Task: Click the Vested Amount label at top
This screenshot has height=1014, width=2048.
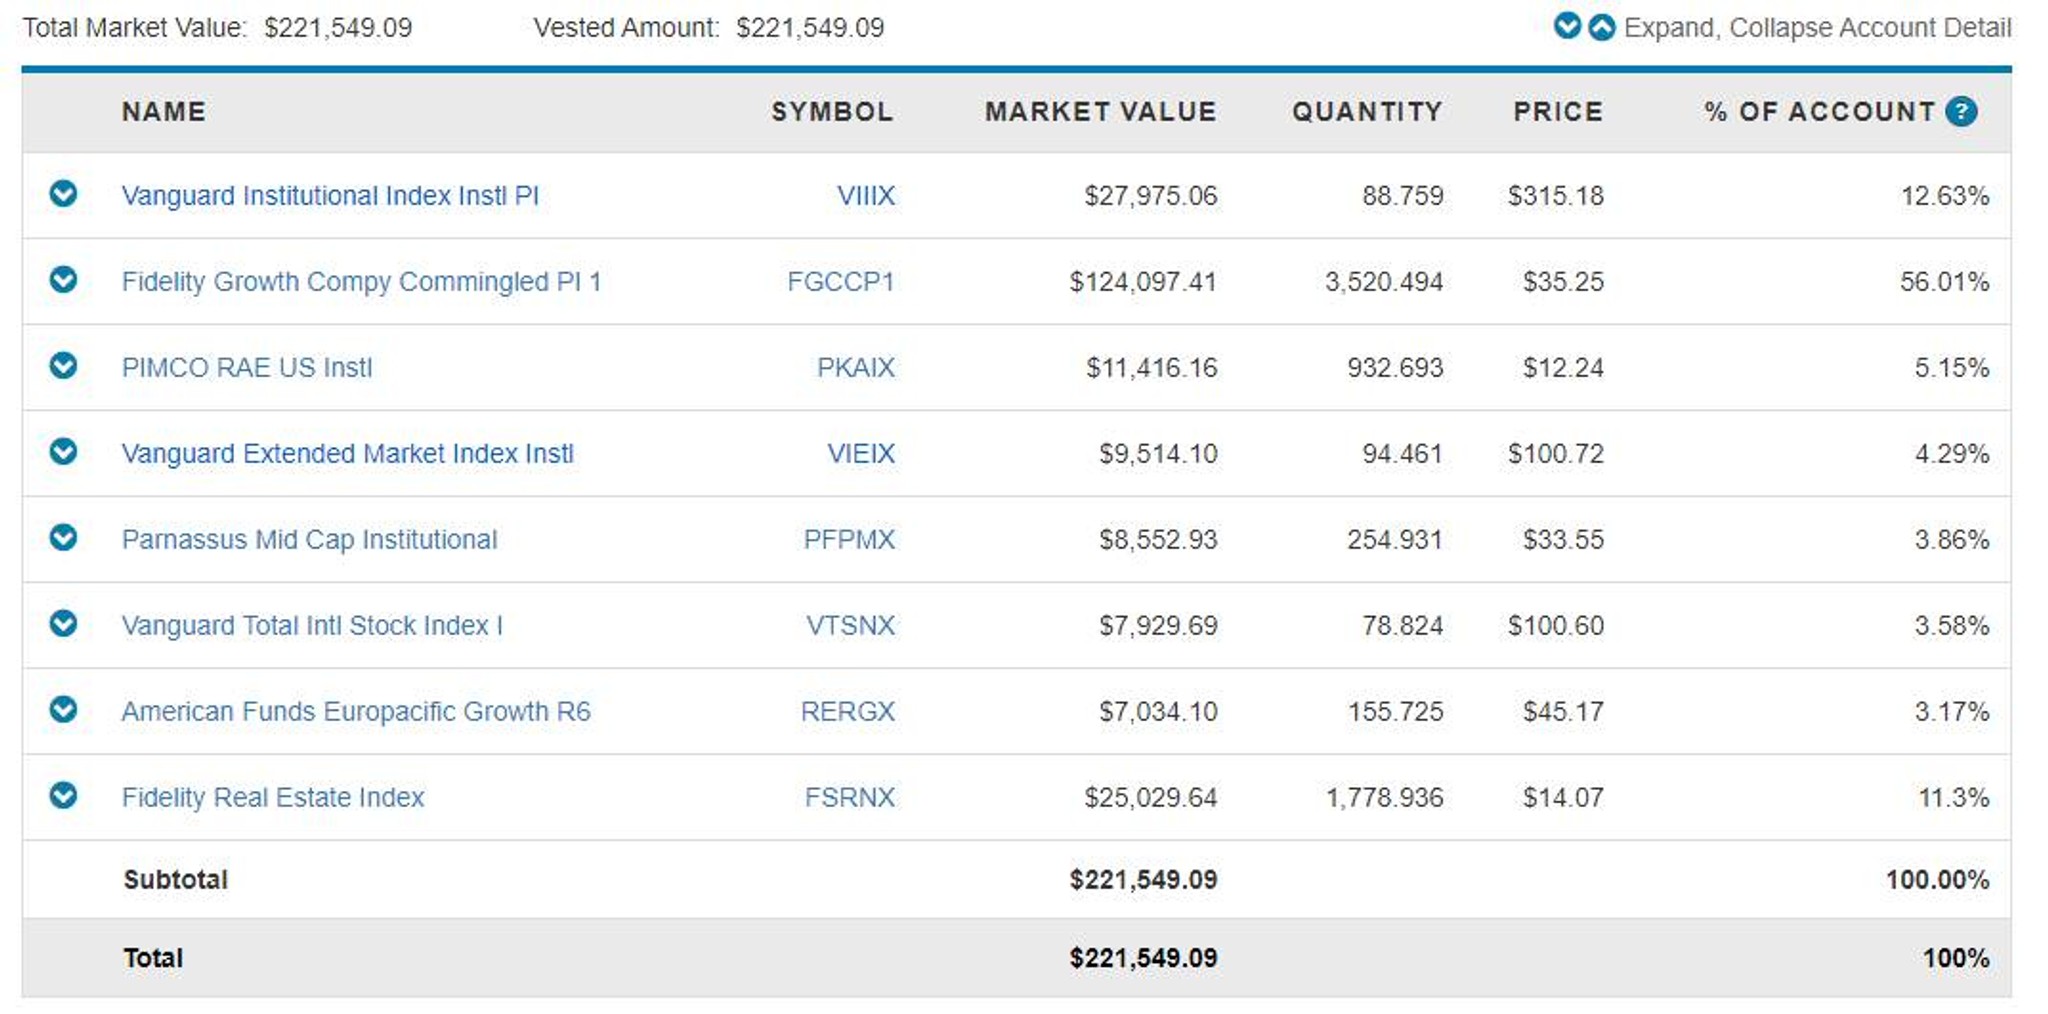Action: coord(626,27)
